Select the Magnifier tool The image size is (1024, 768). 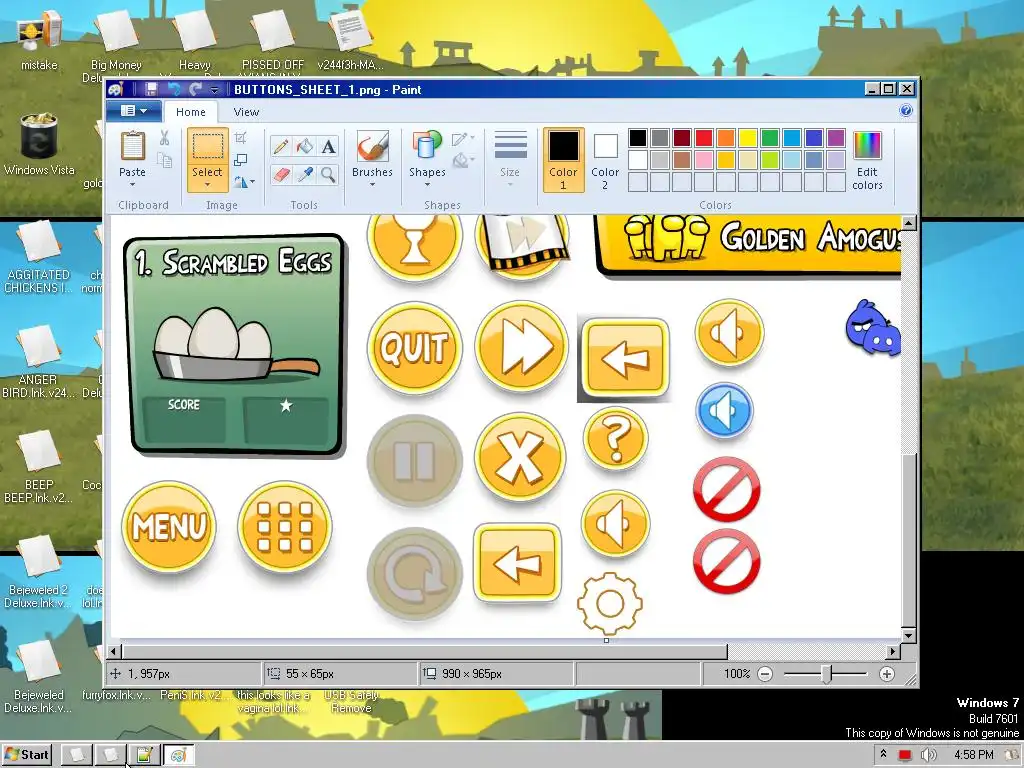pyautogui.click(x=328, y=174)
